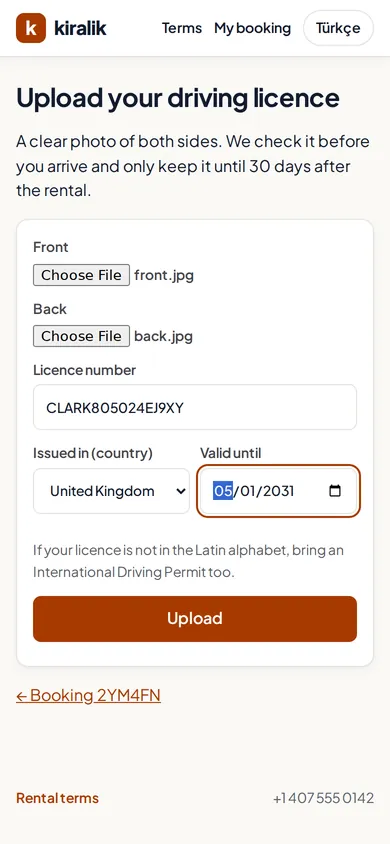Submit with the Upload button
The image size is (390, 844).
coord(195,618)
